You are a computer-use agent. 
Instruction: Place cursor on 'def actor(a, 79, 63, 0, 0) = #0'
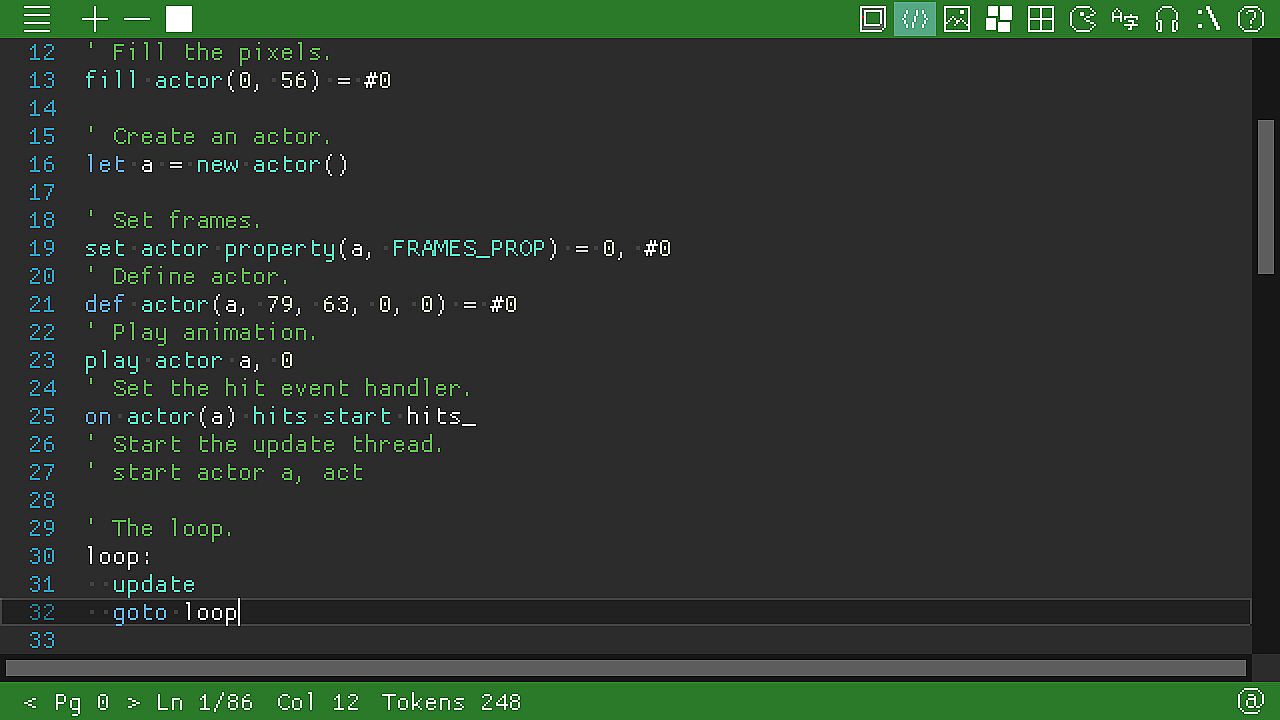click(x=301, y=304)
